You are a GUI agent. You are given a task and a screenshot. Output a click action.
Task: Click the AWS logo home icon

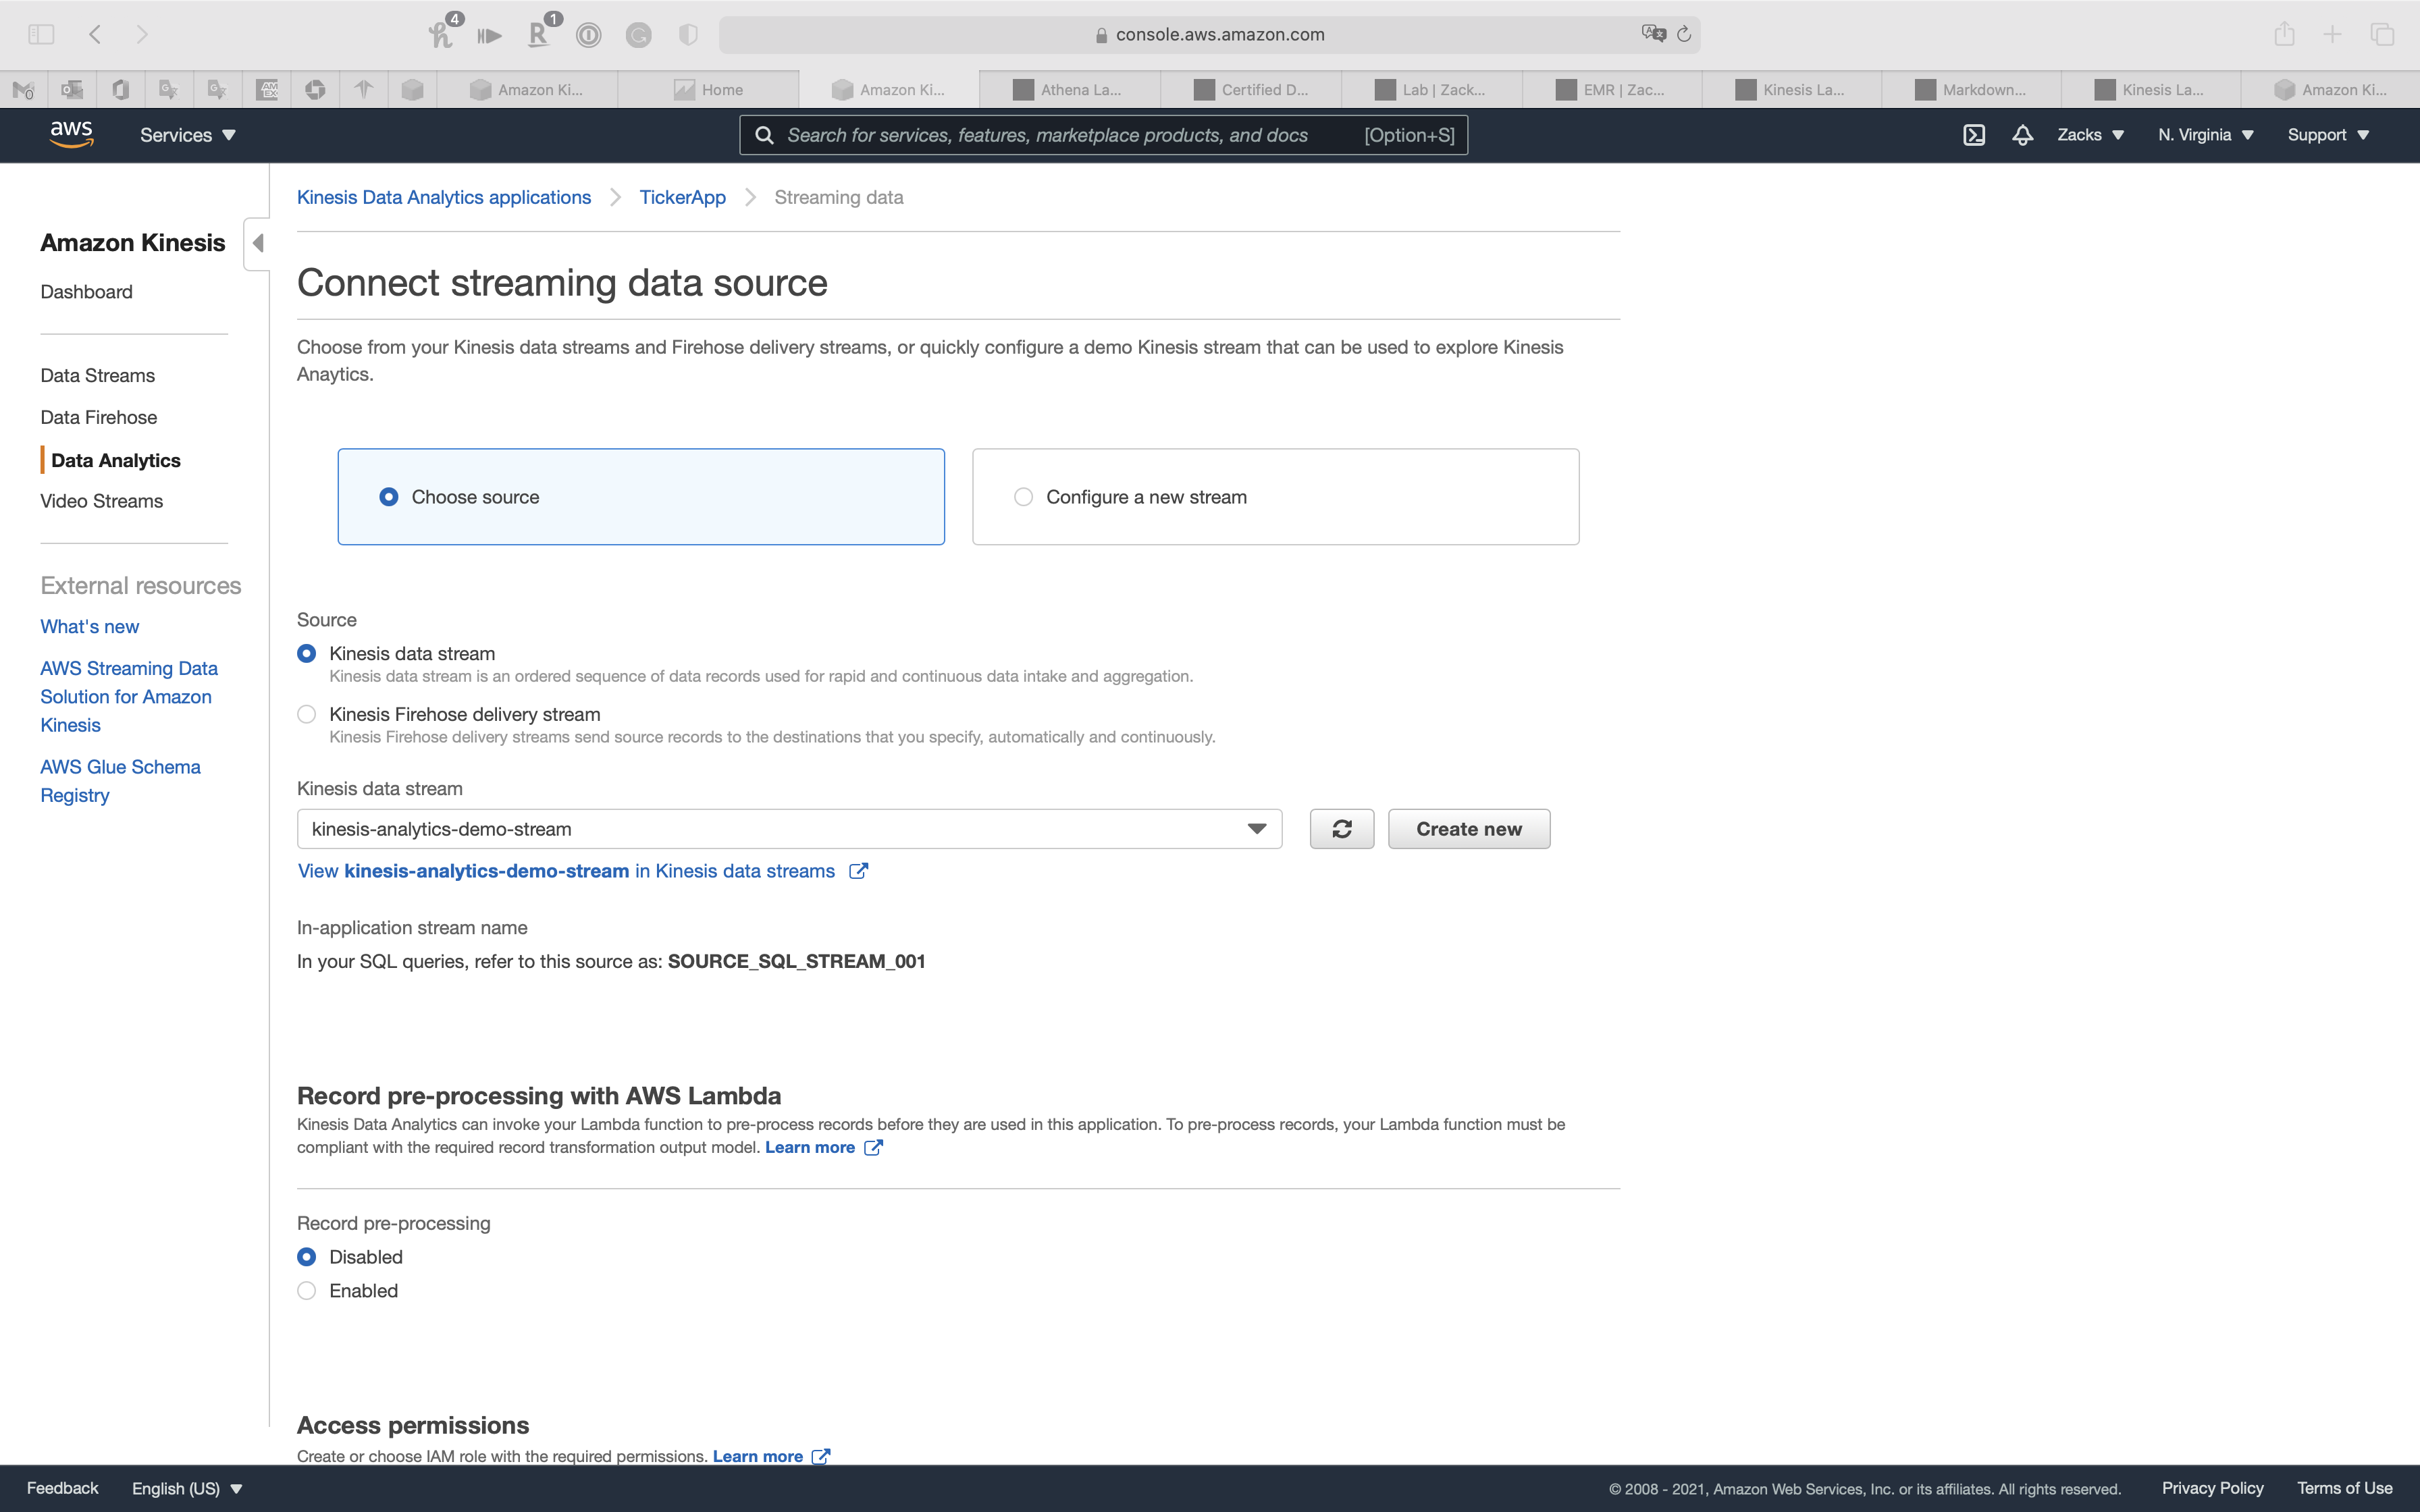click(71, 134)
